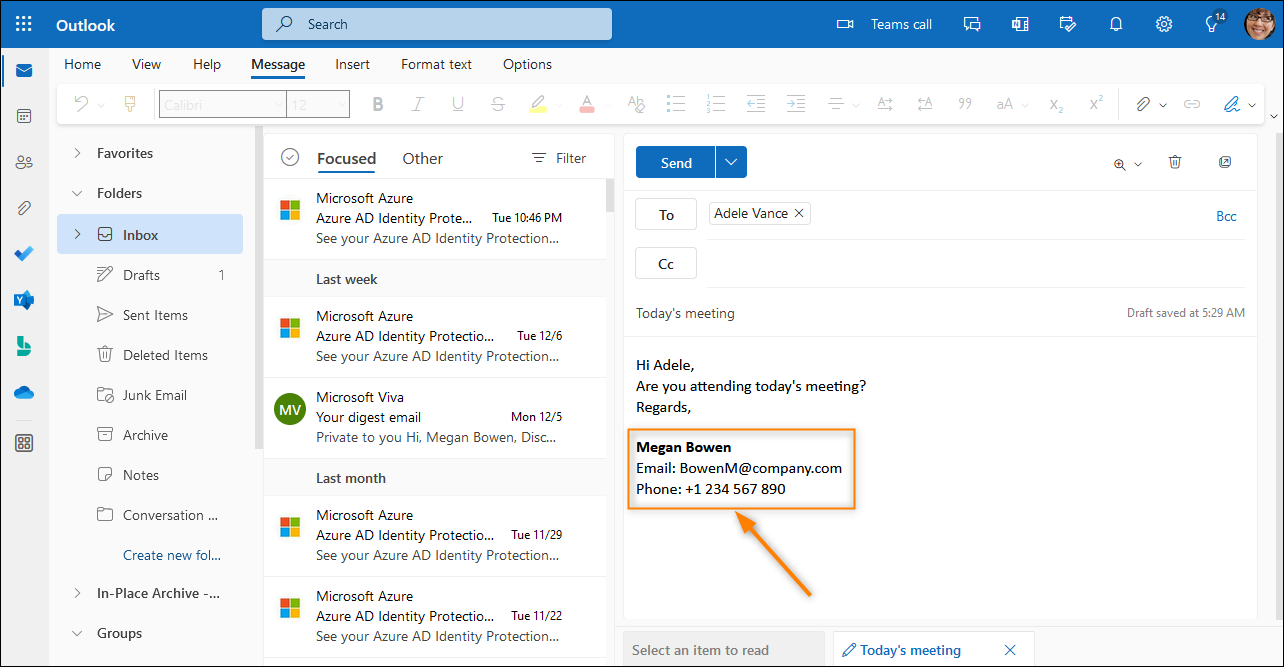Open the Filter menu in message list
The height and width of the screenshot is (667, 1284).
(559, 158)
